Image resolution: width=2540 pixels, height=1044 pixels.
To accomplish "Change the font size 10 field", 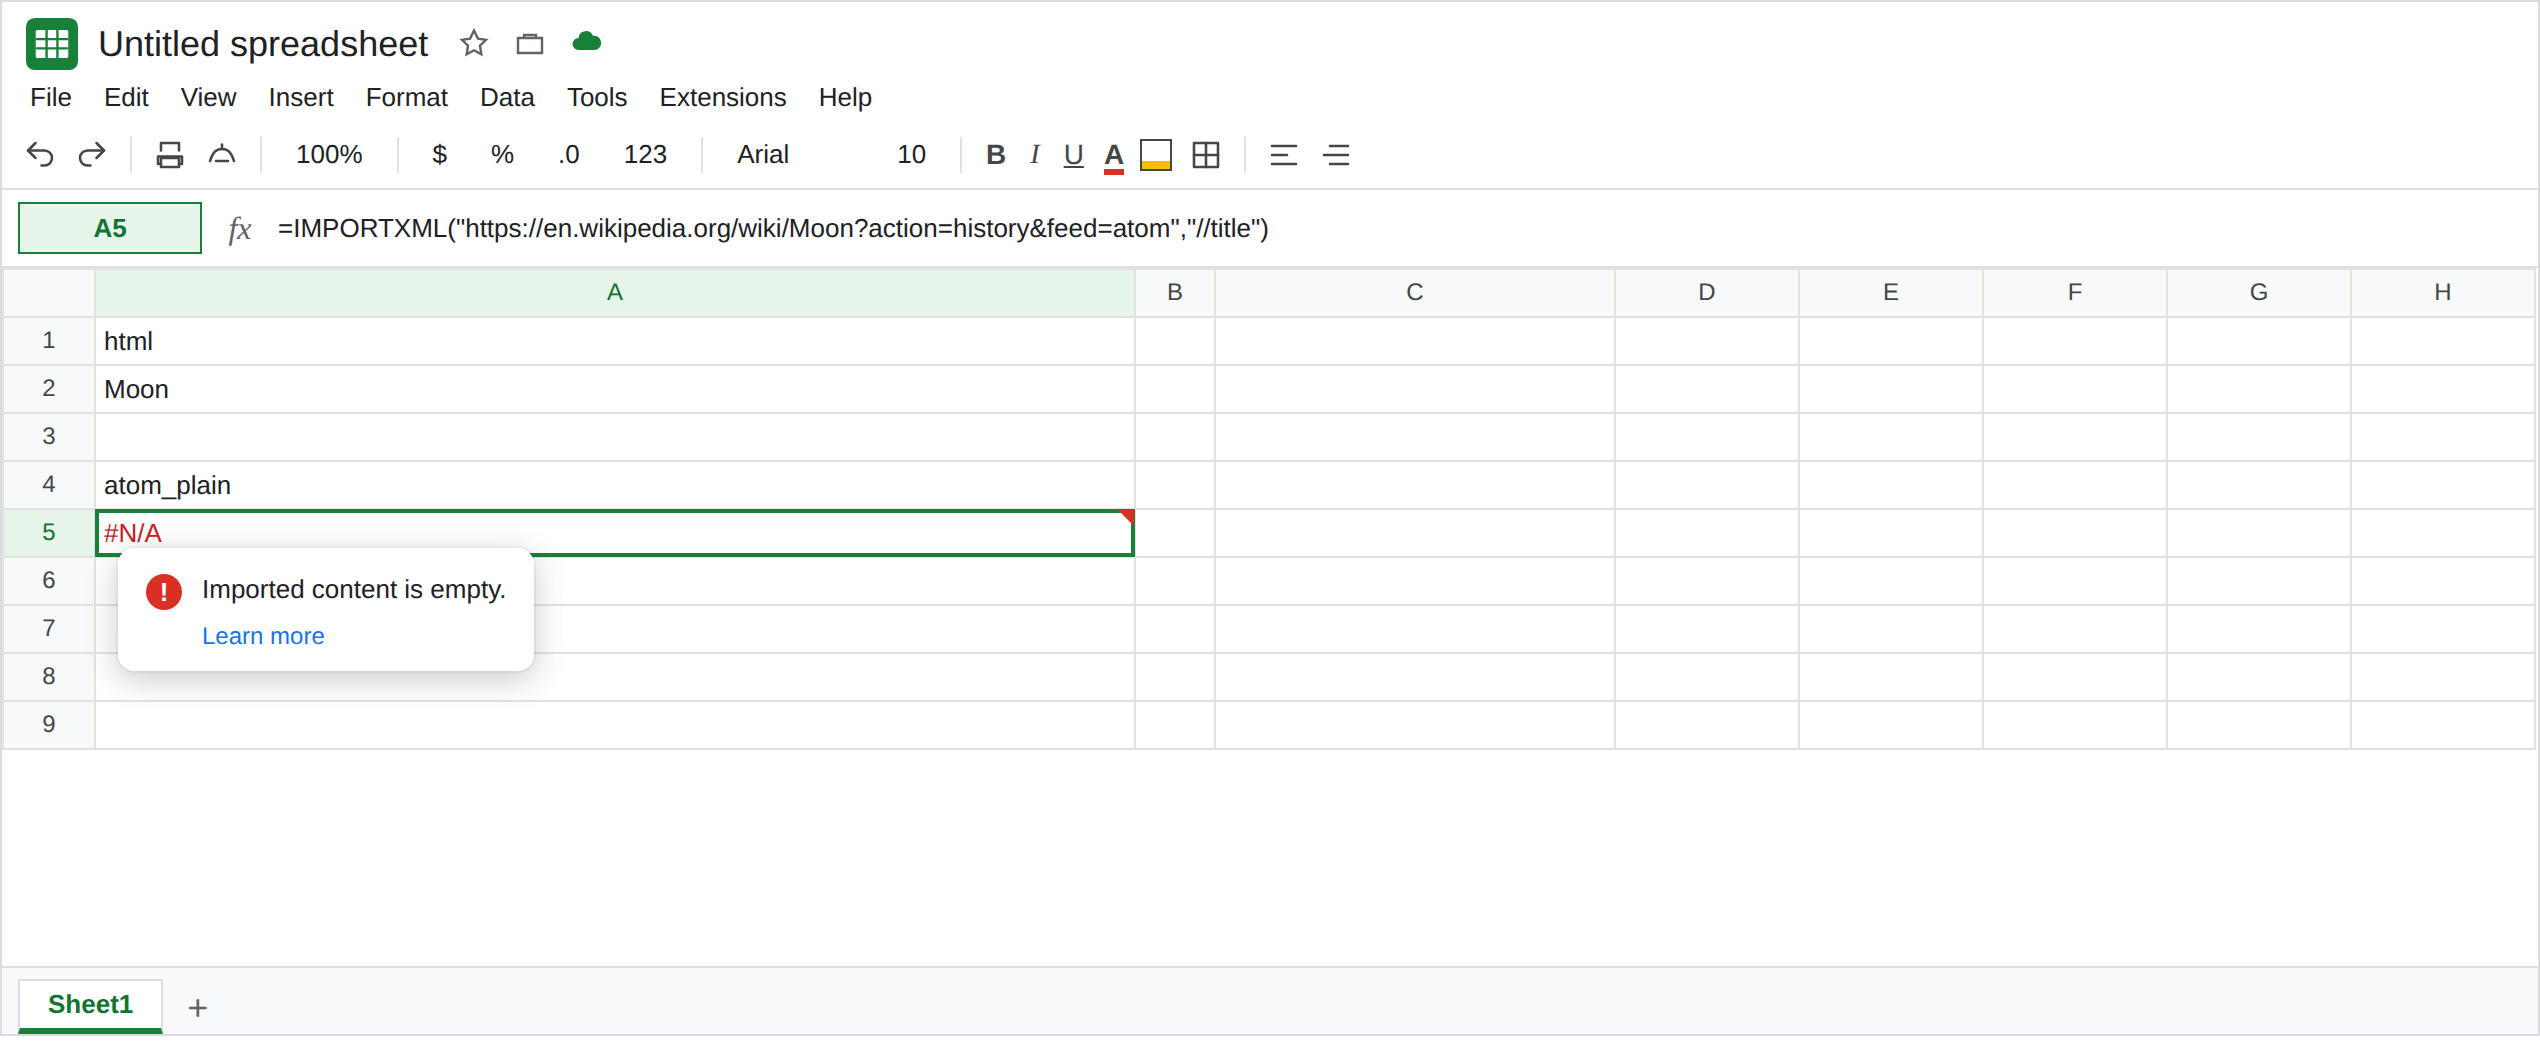I will [x=911, y=154].
